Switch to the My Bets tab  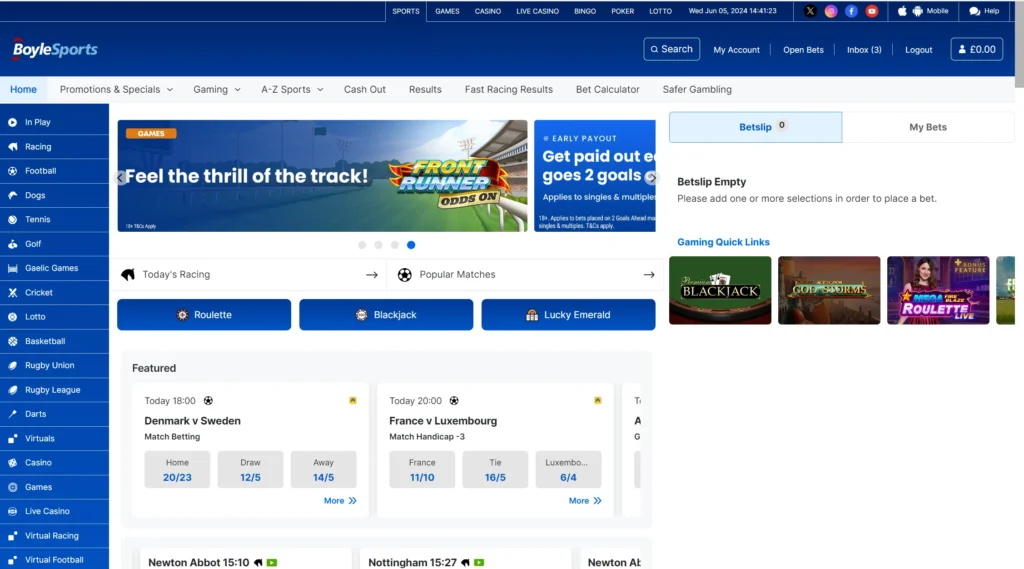(x=928, y=127)
